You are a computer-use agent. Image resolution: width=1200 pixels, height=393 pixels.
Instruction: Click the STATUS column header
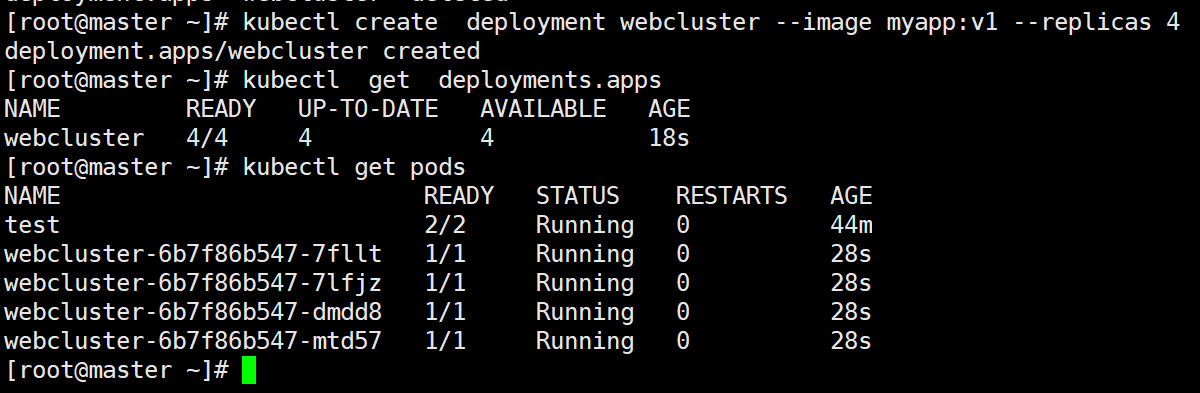coord(578,196)
